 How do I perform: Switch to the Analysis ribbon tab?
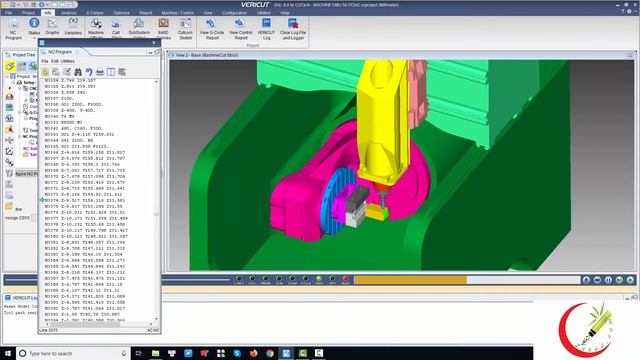(x=69, y=13)
